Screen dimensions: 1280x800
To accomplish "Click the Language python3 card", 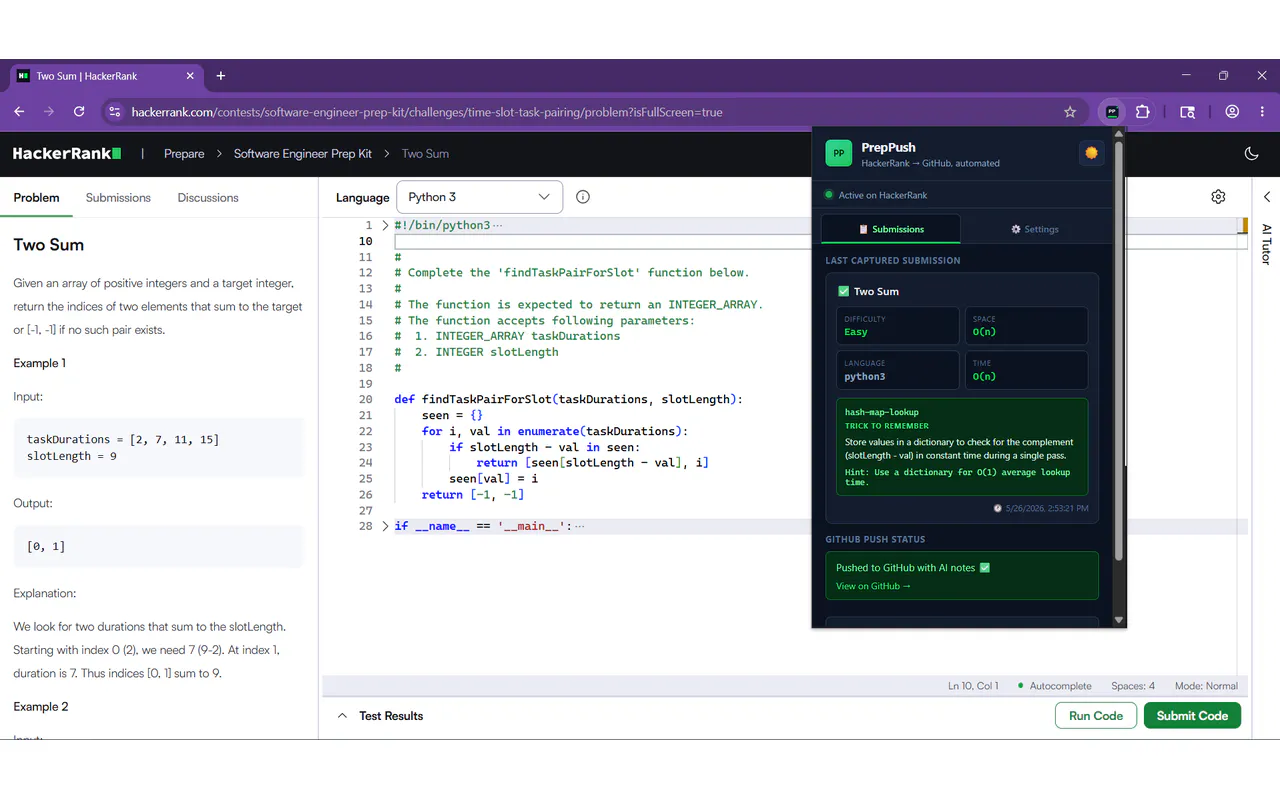I will (897, 370).
